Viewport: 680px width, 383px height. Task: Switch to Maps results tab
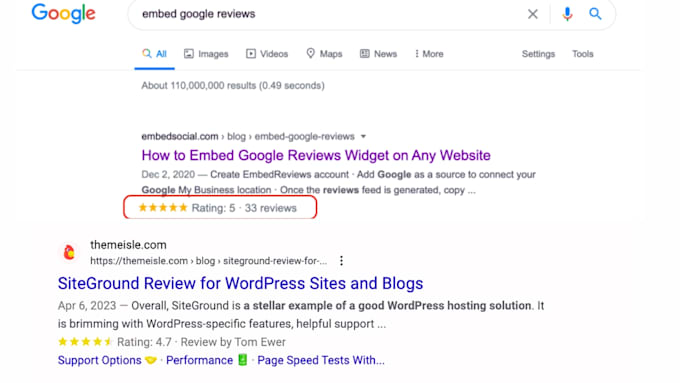tap(324, 54)
